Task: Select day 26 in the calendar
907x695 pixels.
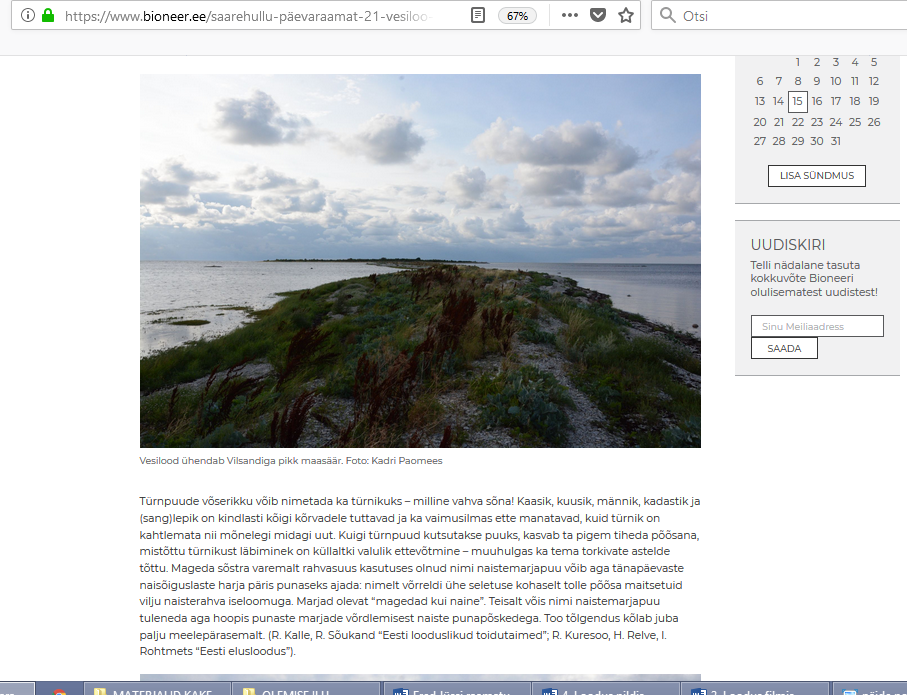Action: point(874,122)
